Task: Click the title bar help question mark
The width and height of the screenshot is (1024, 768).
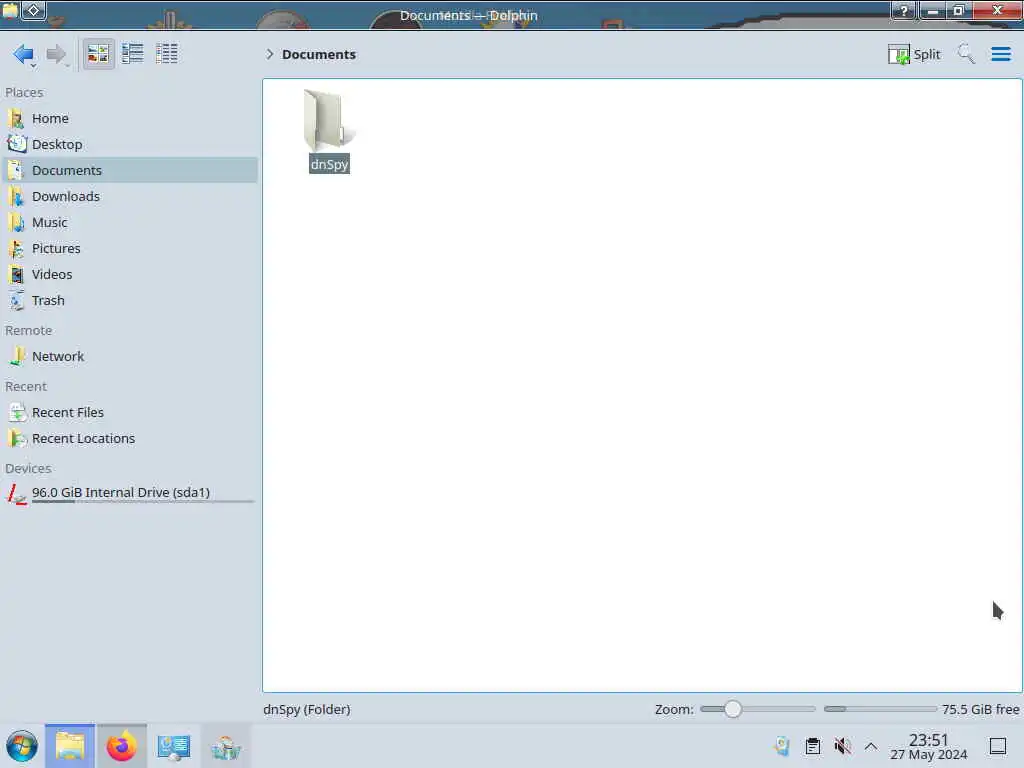Action: point(903,10)
